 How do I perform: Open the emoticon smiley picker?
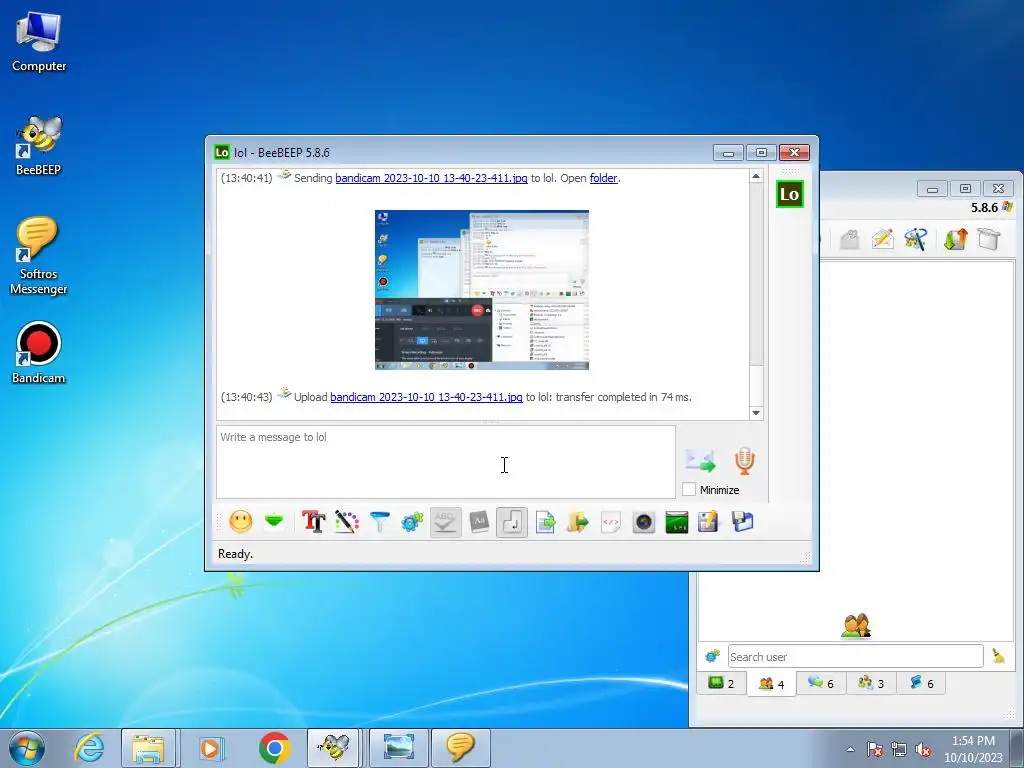tap(240, 522)
